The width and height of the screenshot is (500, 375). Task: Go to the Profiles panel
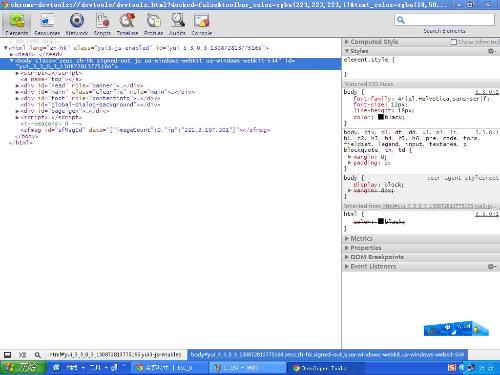[154, 24]
